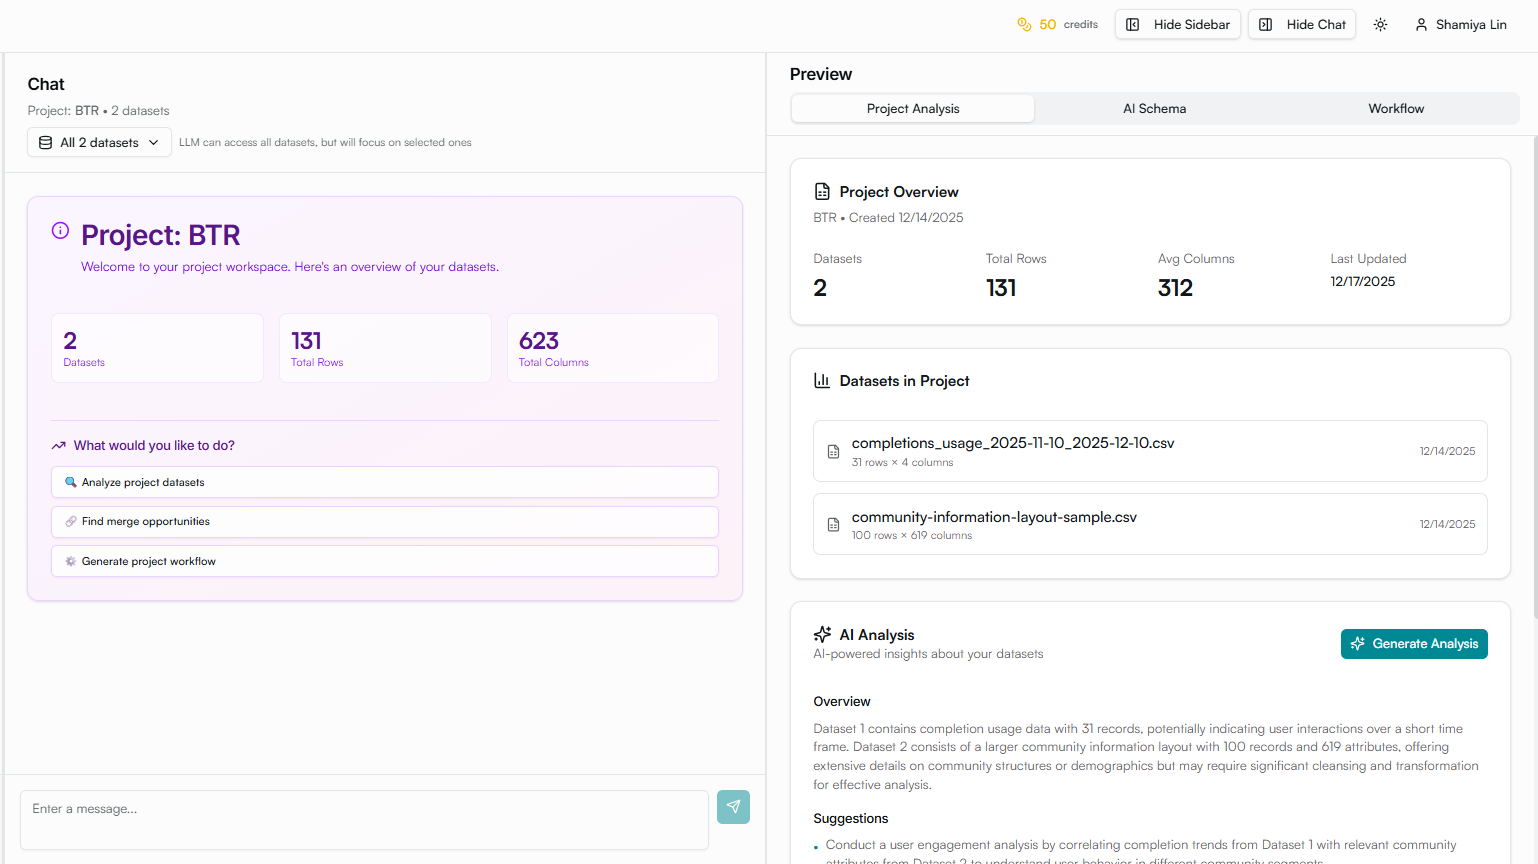Click the file icon next to community-information-layout-sample.csv
1538x864 pixels.
(x=833, y=524)
